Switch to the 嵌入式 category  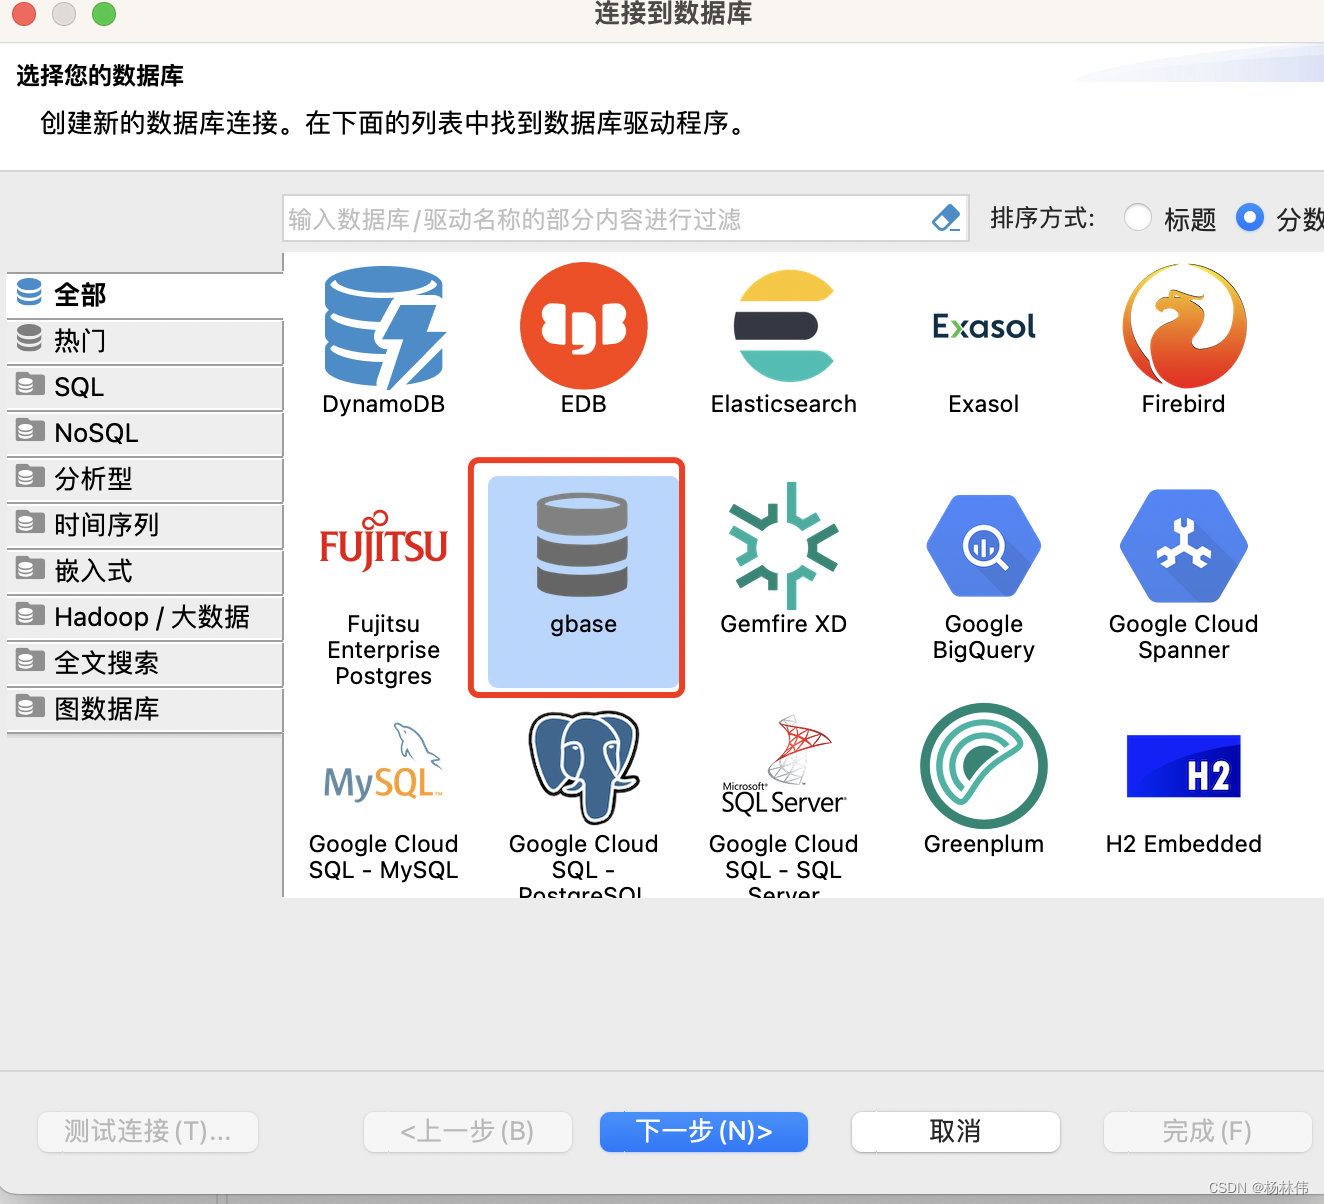[145, 571]
